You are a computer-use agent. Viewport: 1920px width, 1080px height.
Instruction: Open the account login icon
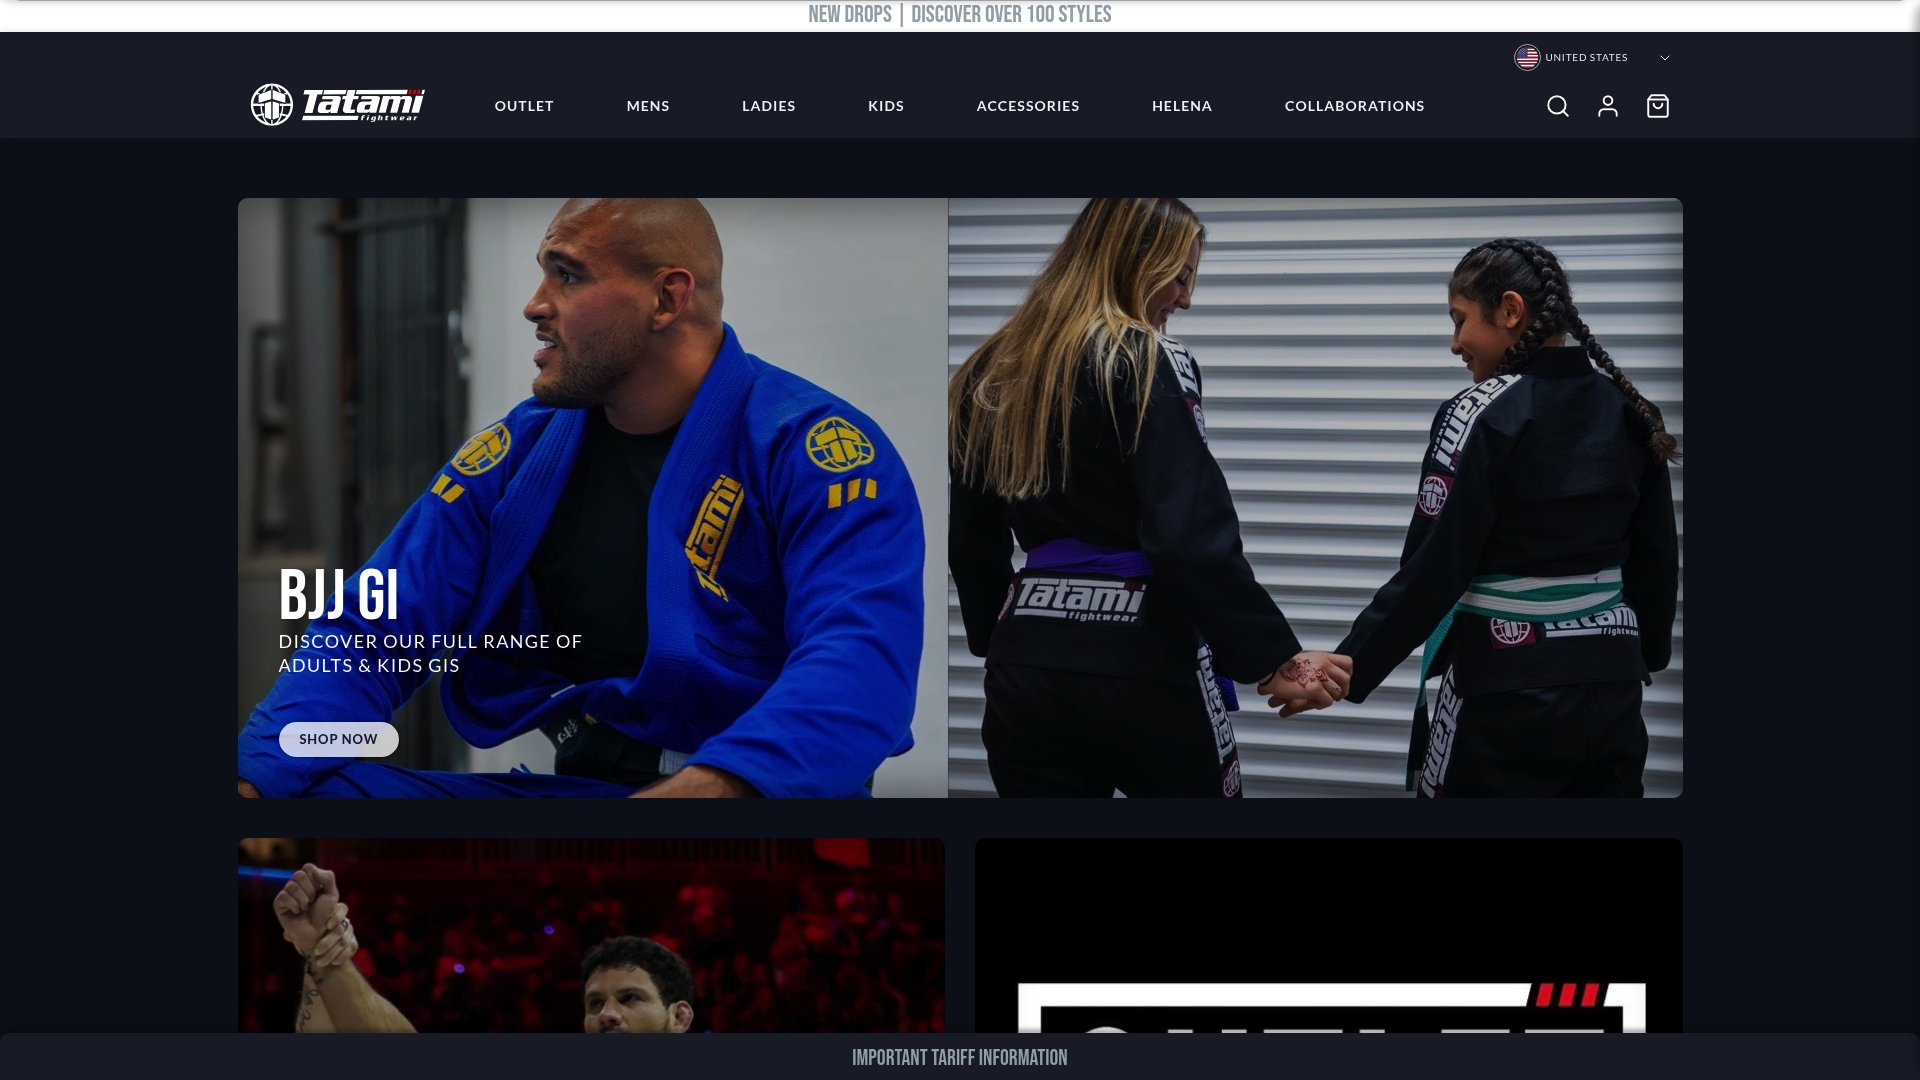pyautogui.click(x=1607, y=106)
